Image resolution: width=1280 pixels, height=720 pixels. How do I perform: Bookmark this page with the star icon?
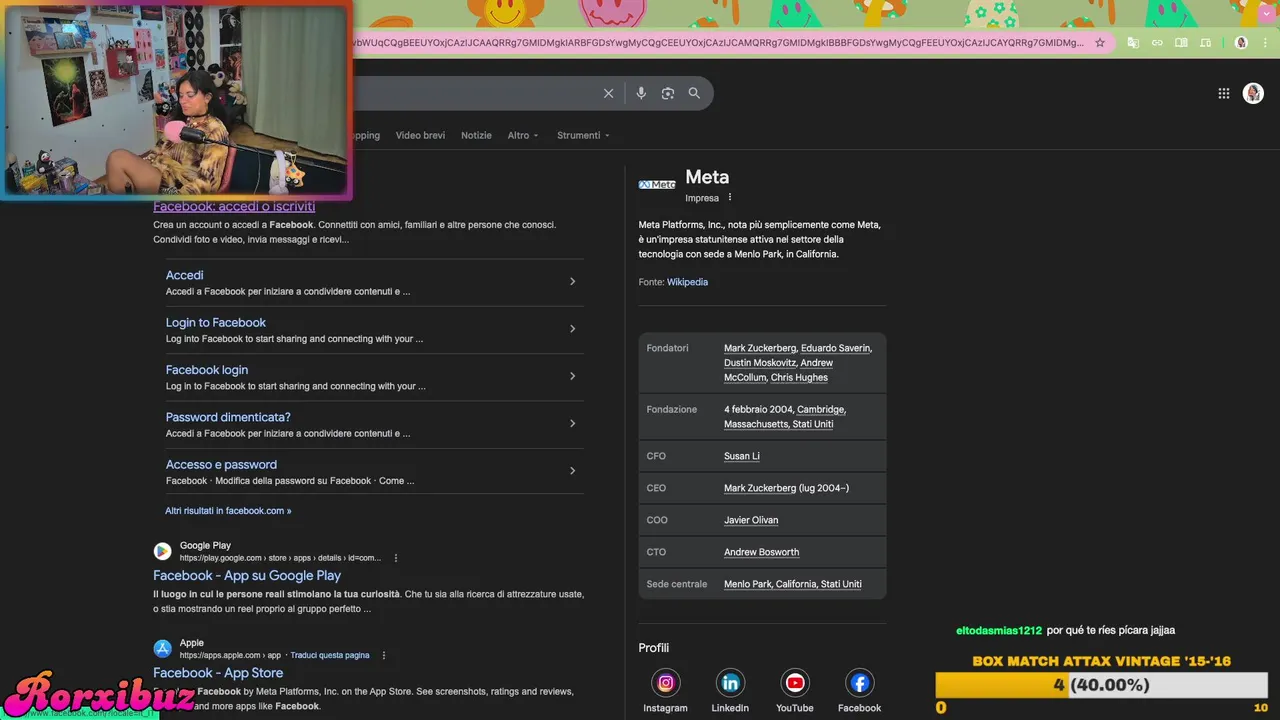(x=1100, y=43)
